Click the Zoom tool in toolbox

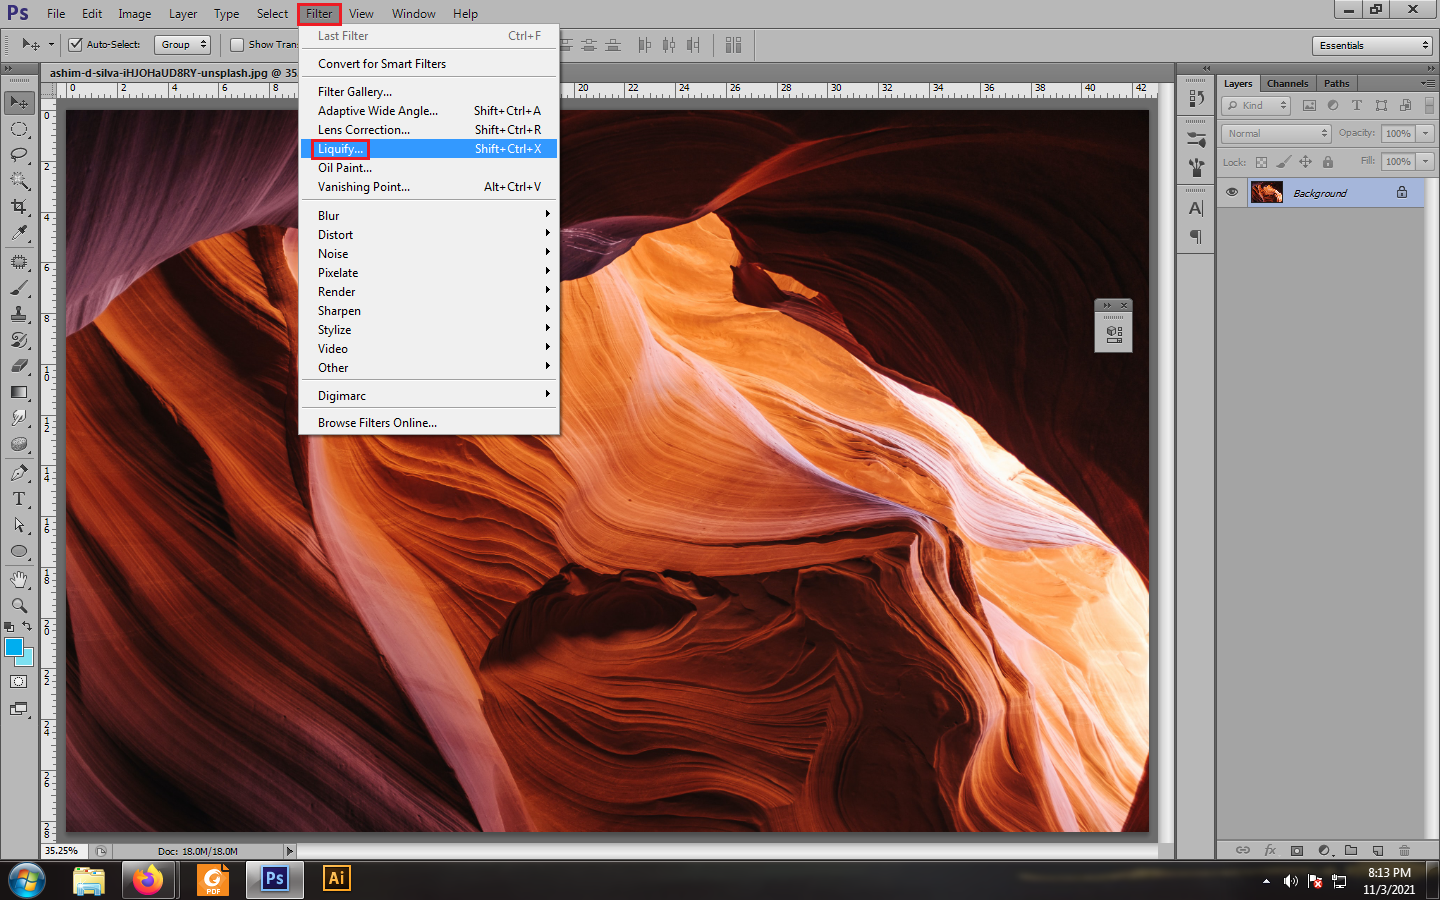pos(19,605)
